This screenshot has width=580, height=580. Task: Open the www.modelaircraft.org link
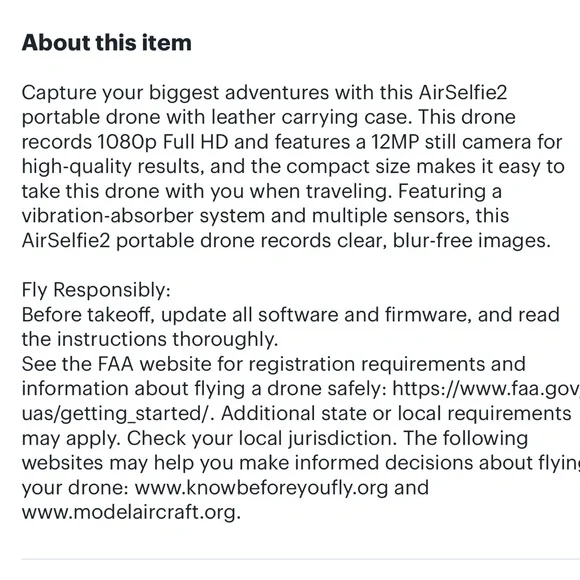point(131,512)
